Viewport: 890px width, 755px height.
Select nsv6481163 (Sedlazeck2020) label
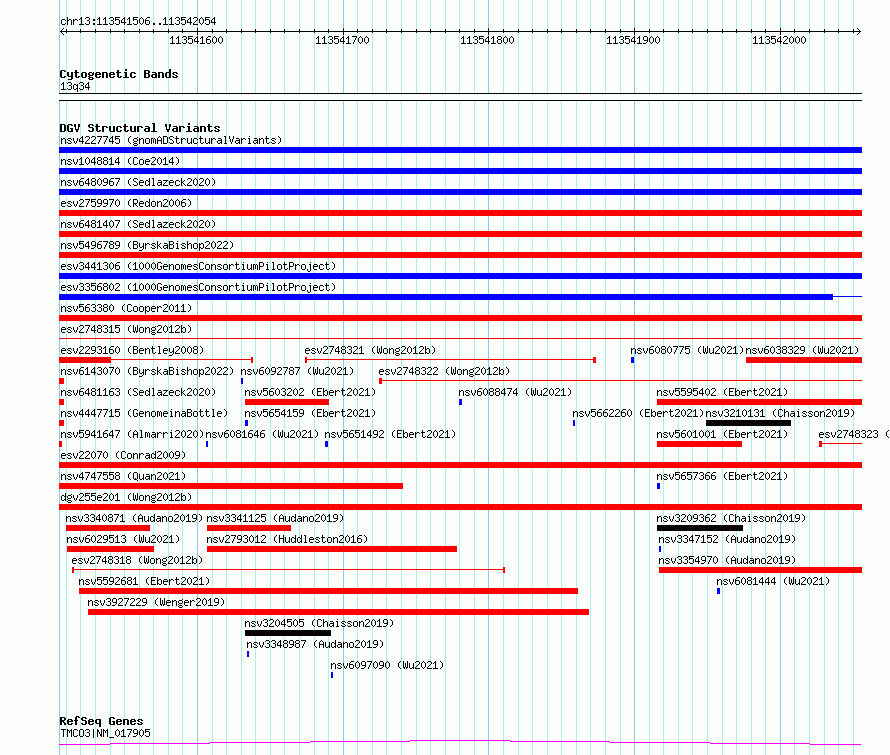click(x=138, y=392)
